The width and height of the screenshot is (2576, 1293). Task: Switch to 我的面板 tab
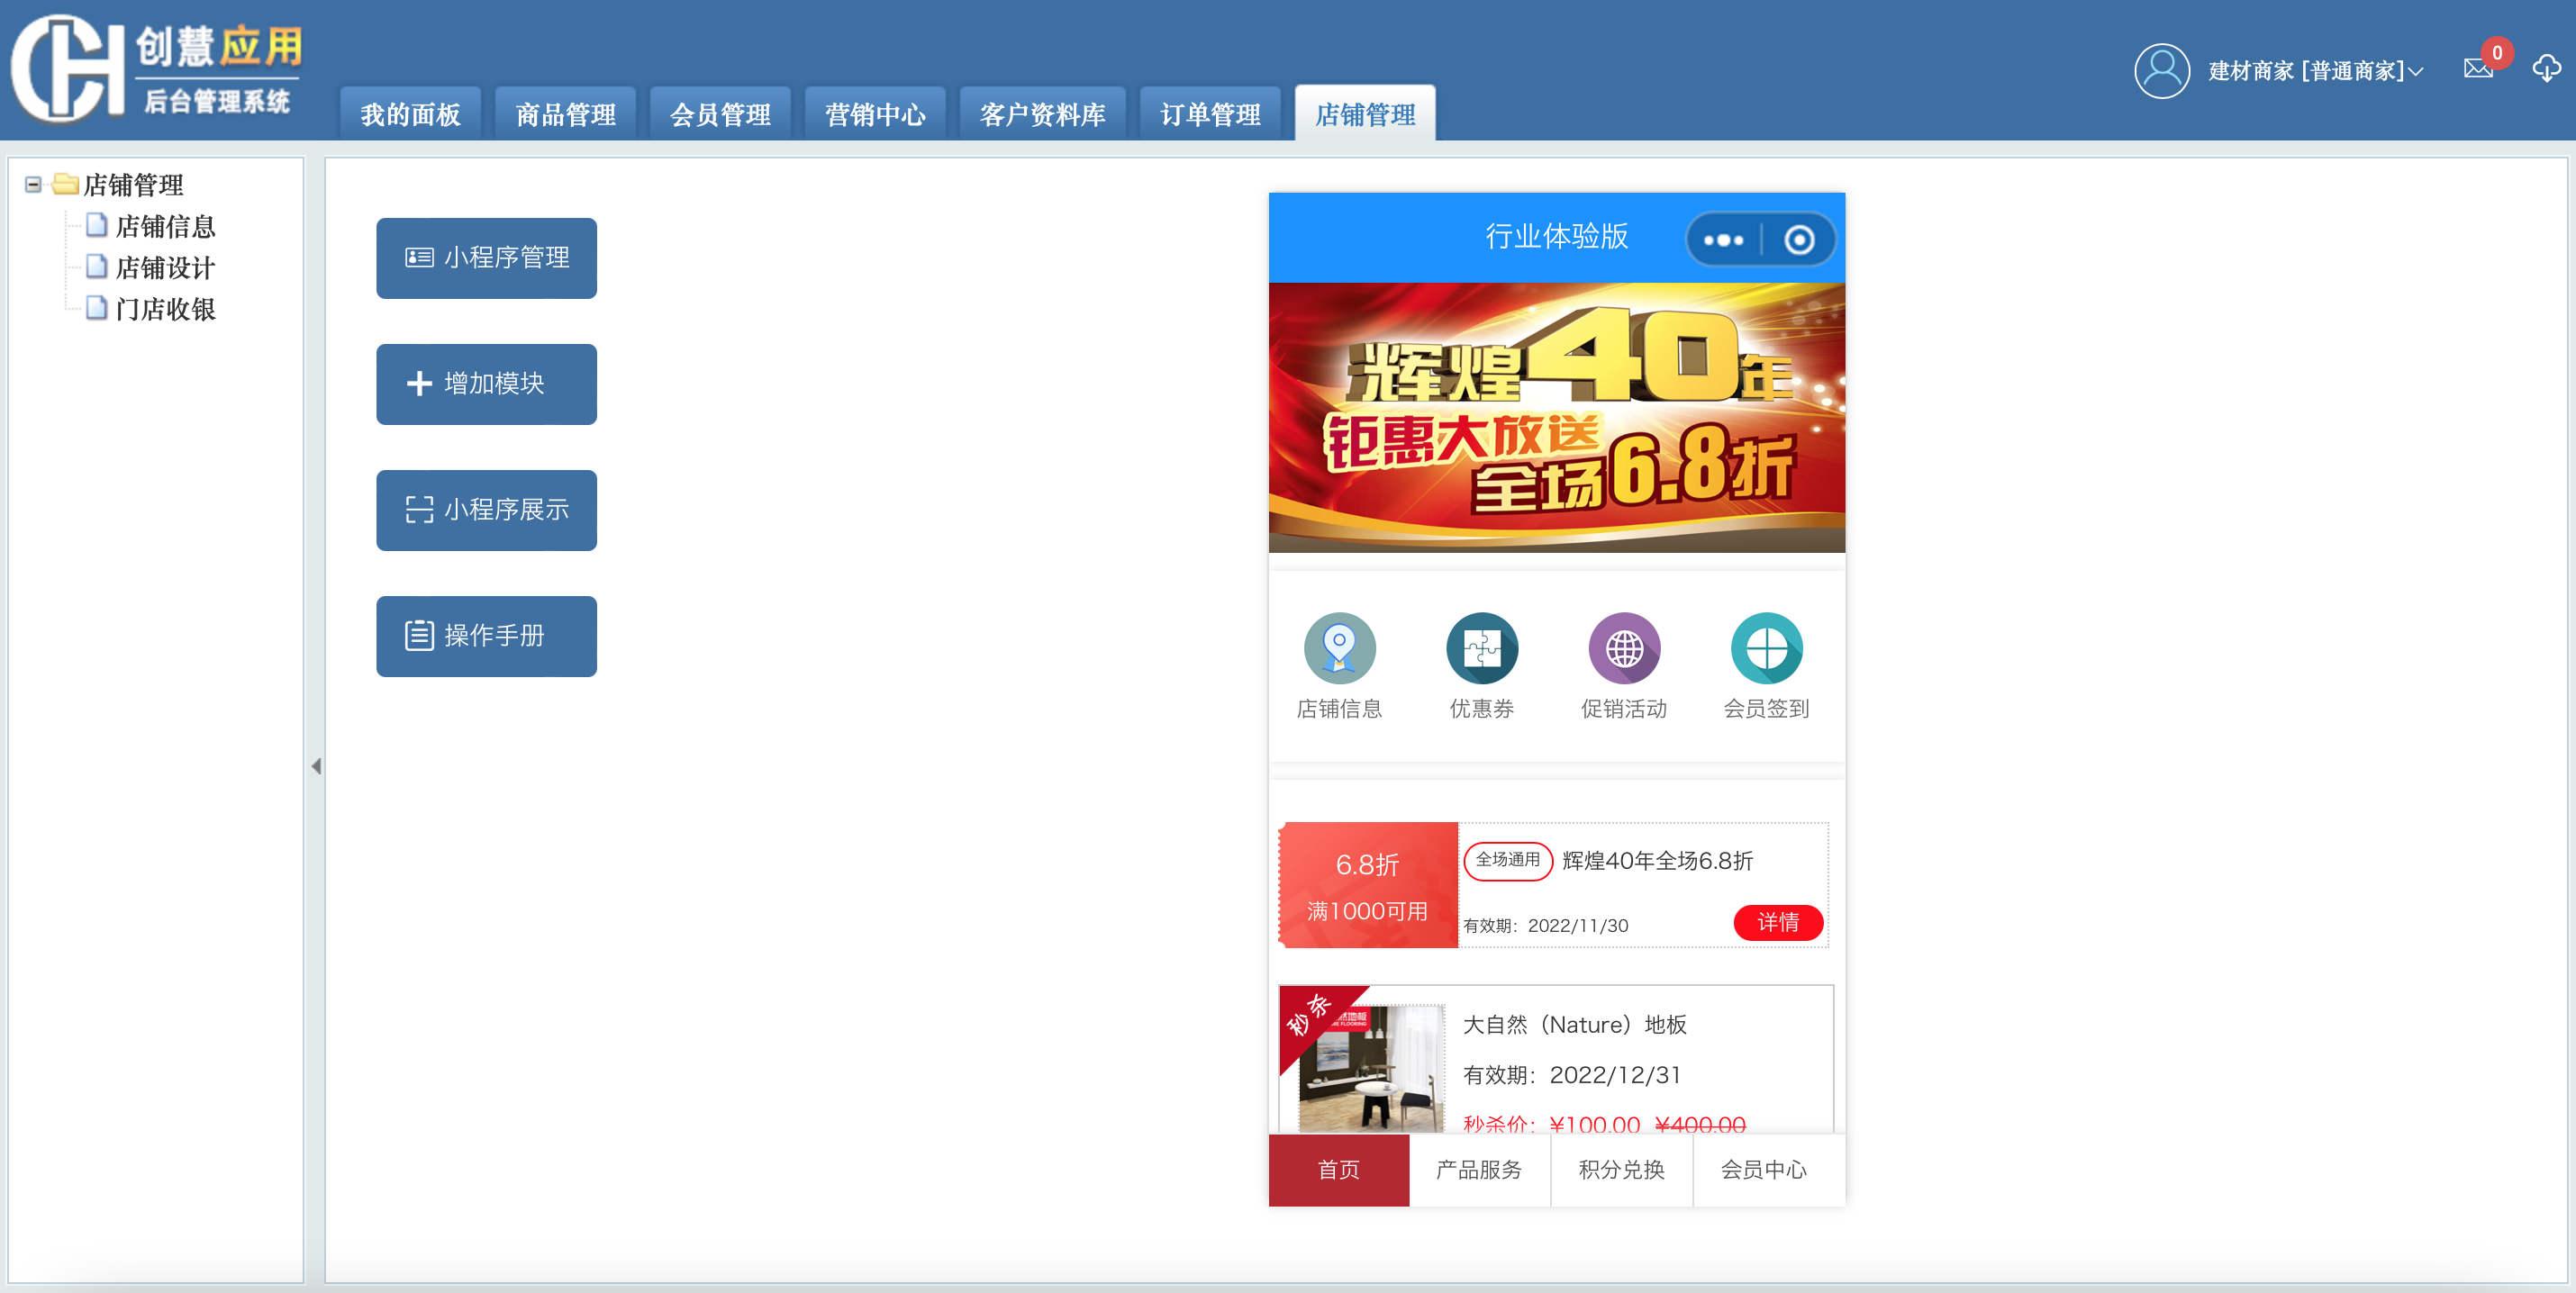pos(410,114)
